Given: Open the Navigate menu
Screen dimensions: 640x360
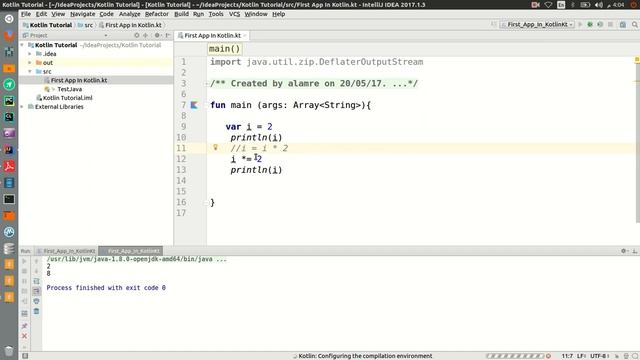Looking at the screenshot, I should tap(82, 14).
